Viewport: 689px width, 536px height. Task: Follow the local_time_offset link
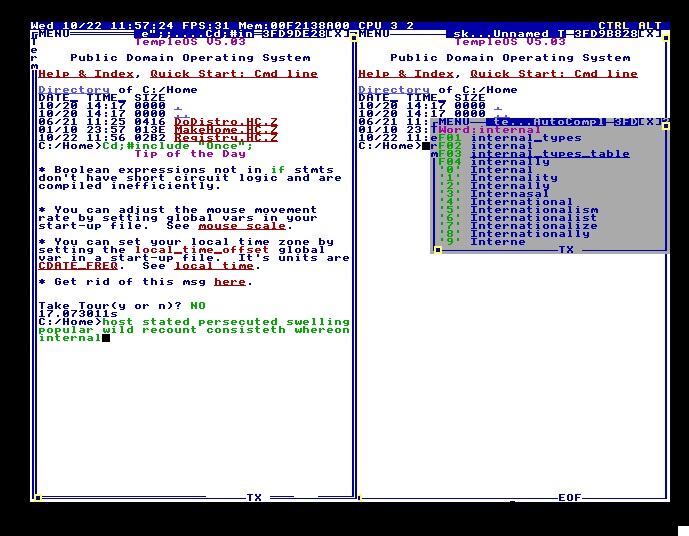(202, 250)
